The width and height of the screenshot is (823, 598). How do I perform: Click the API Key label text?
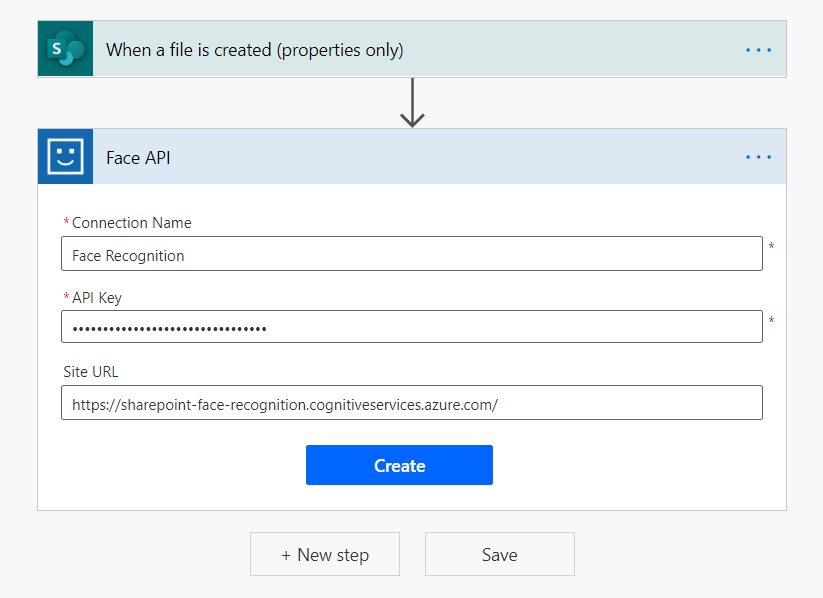97,298
